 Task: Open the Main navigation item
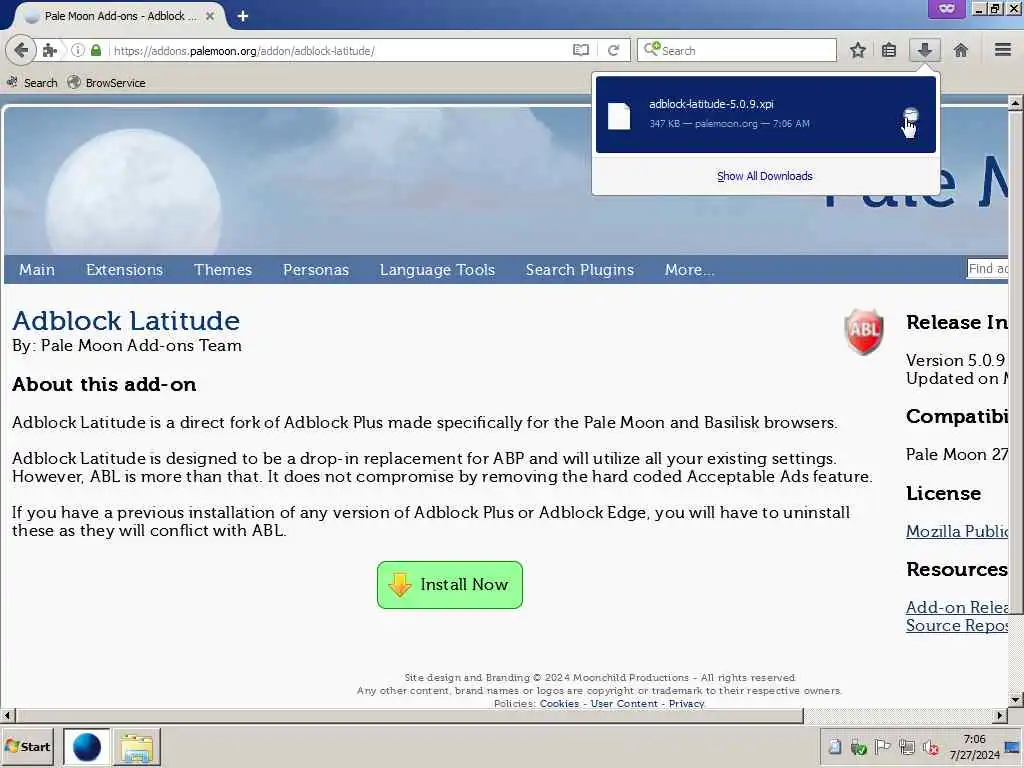[37, 270]
